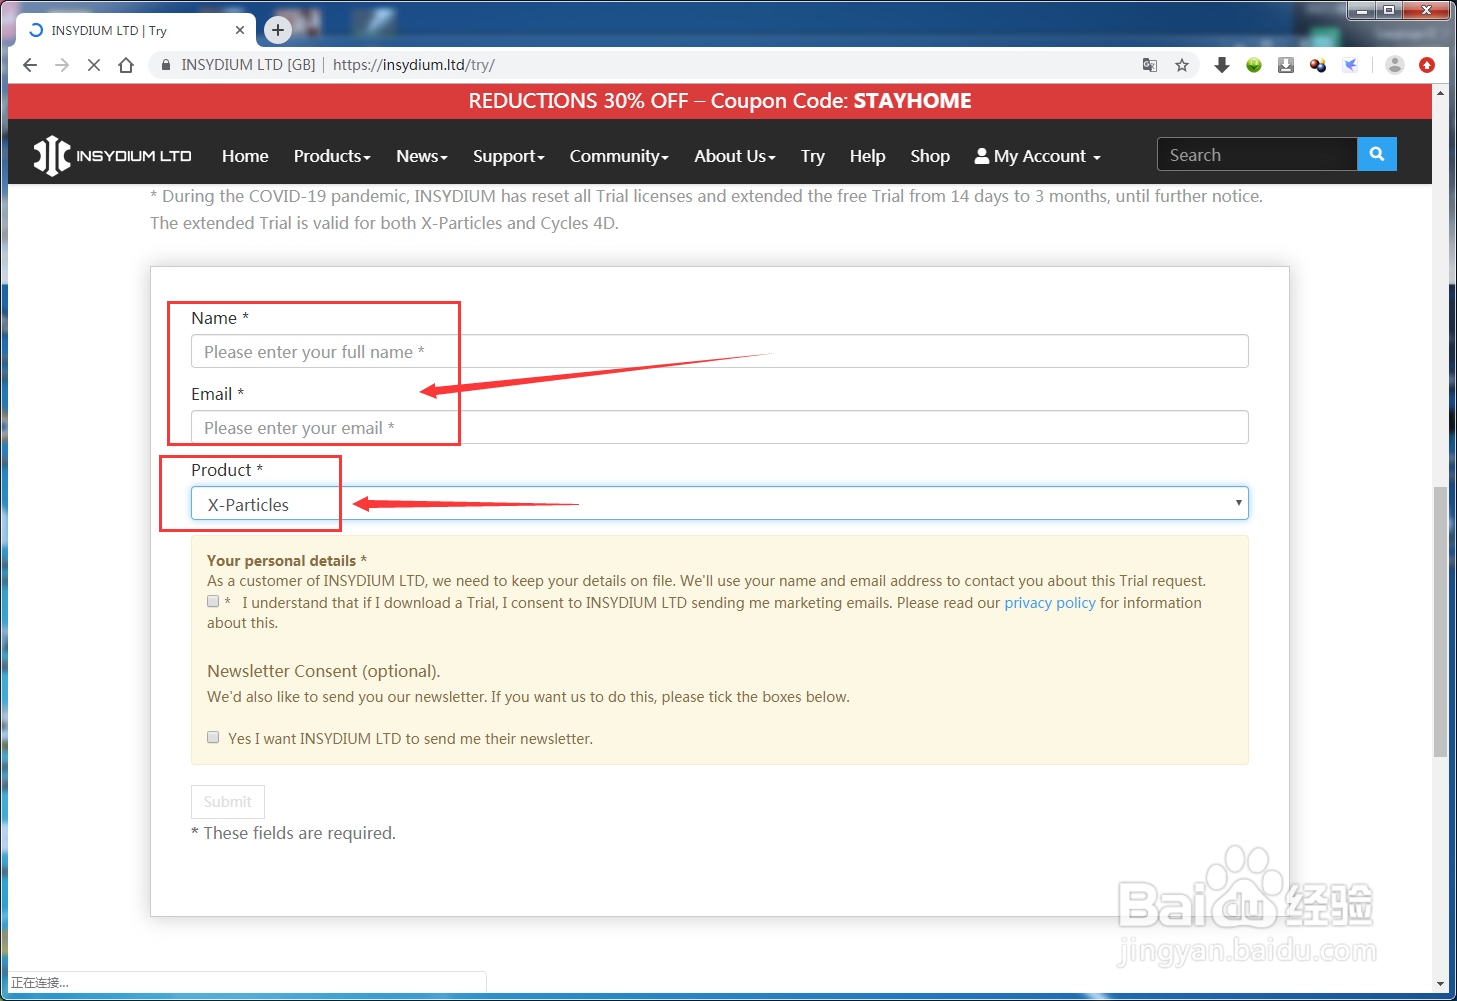The image size is (1457, 1001).
Task: Close the INSYDIUM LTD tab
Action: (x=240, y=30)
